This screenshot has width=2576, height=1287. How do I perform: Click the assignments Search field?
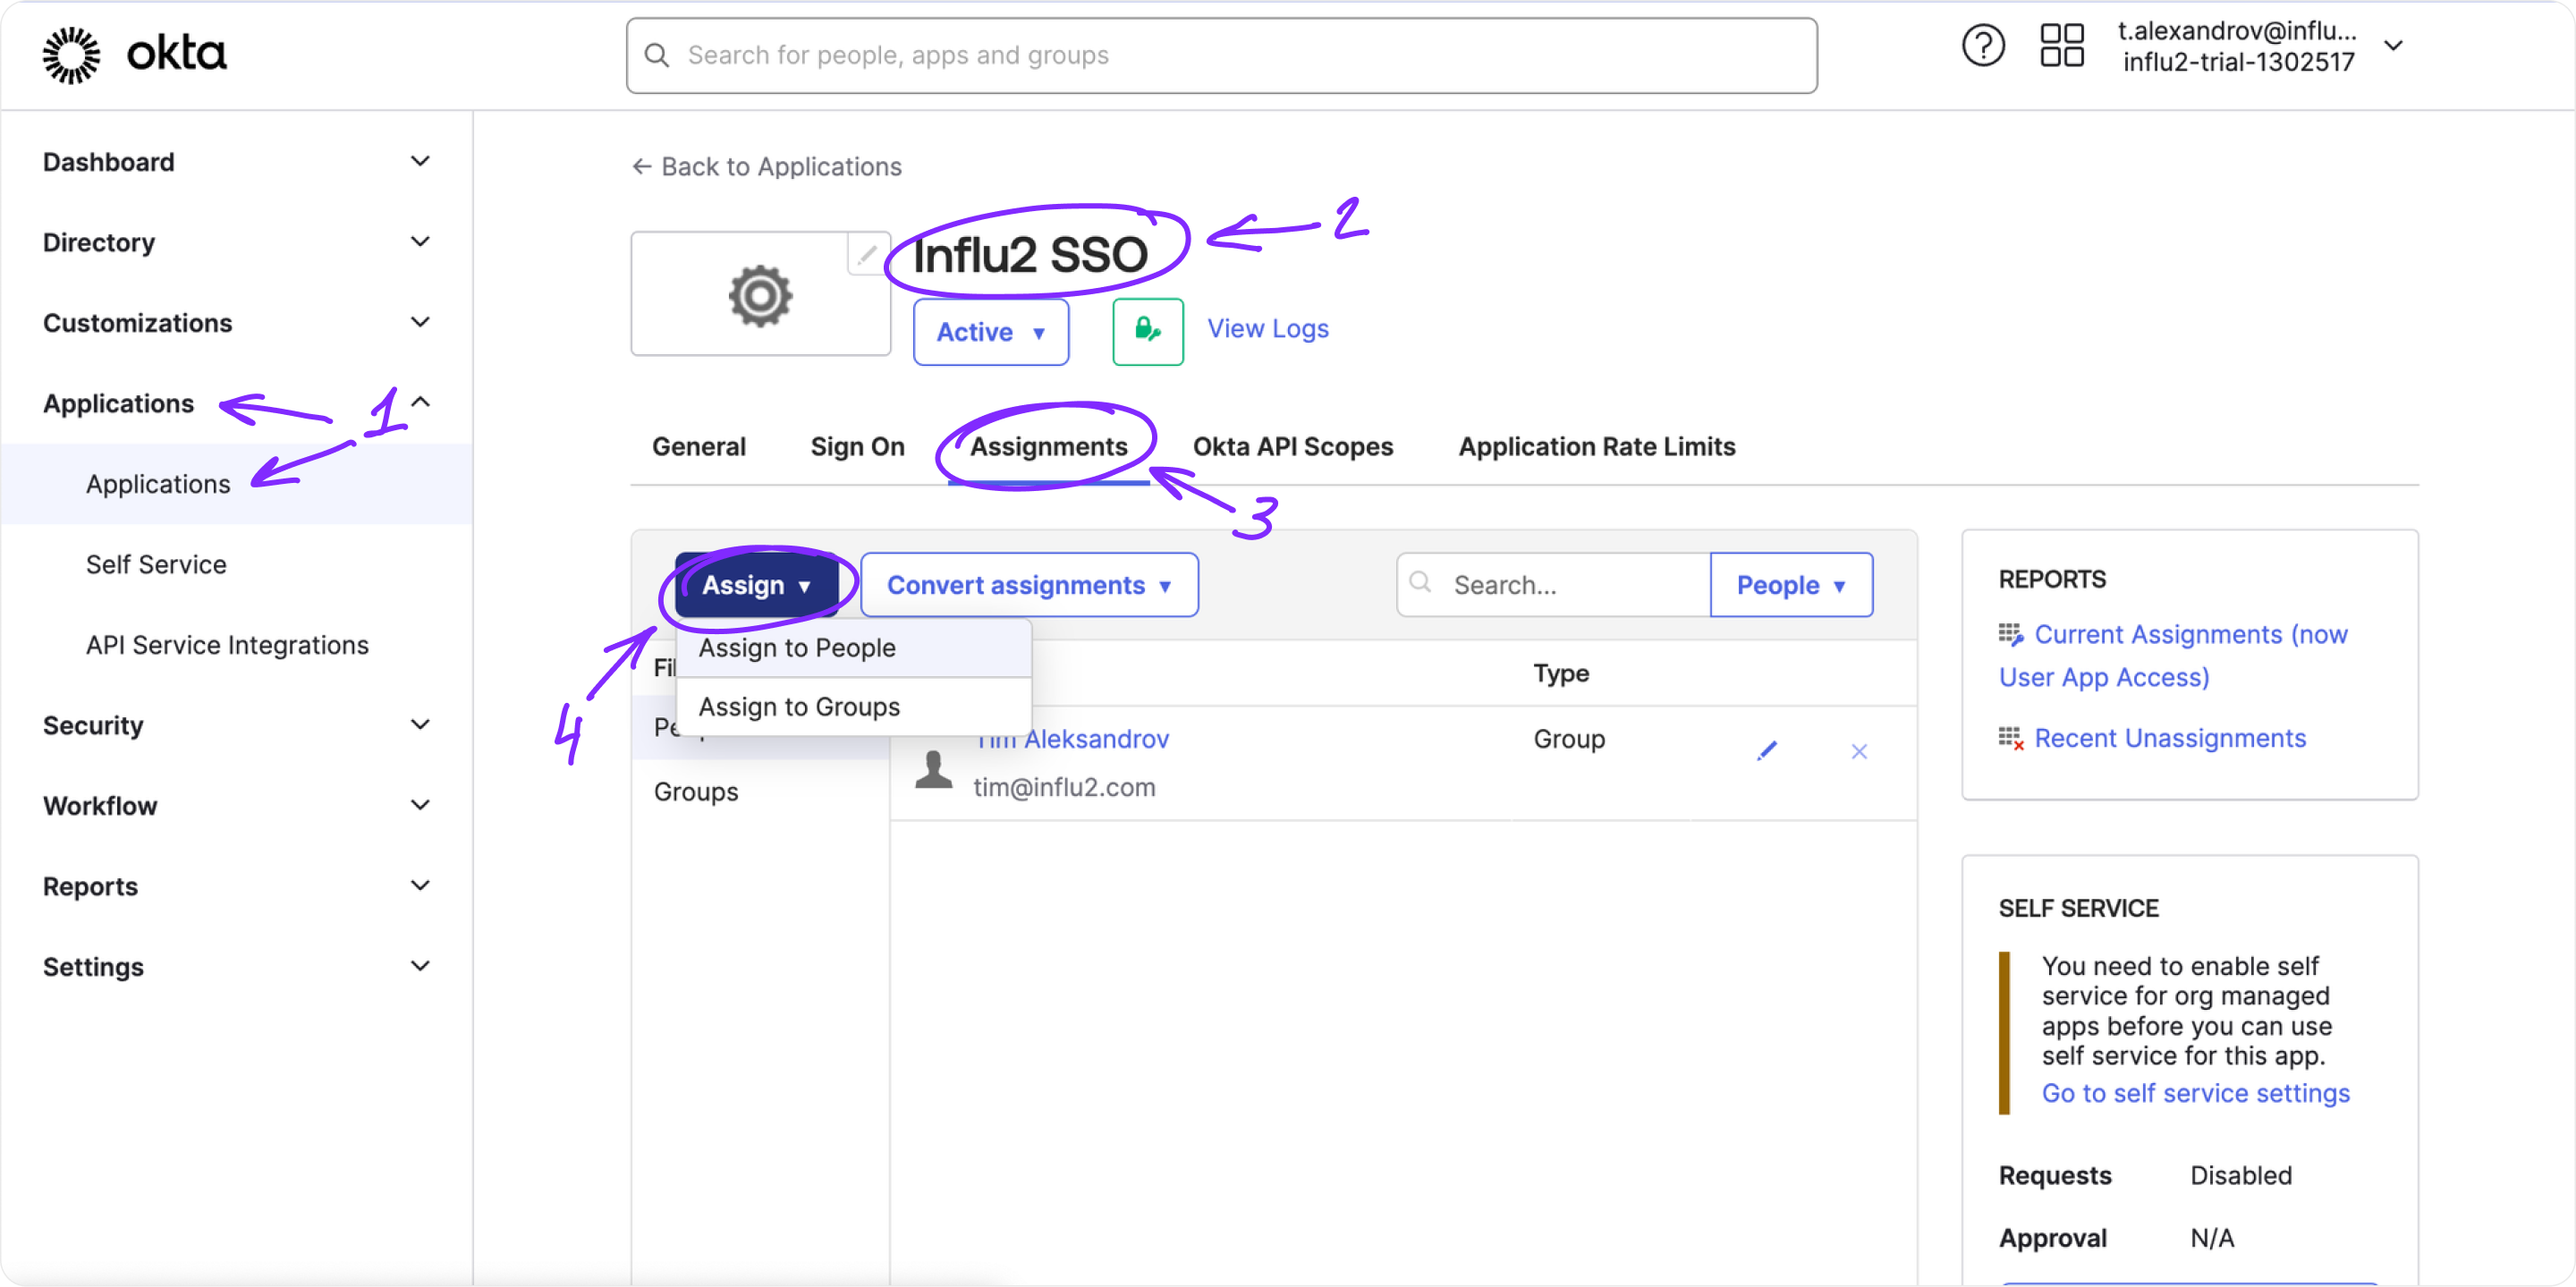point(1553,585)
